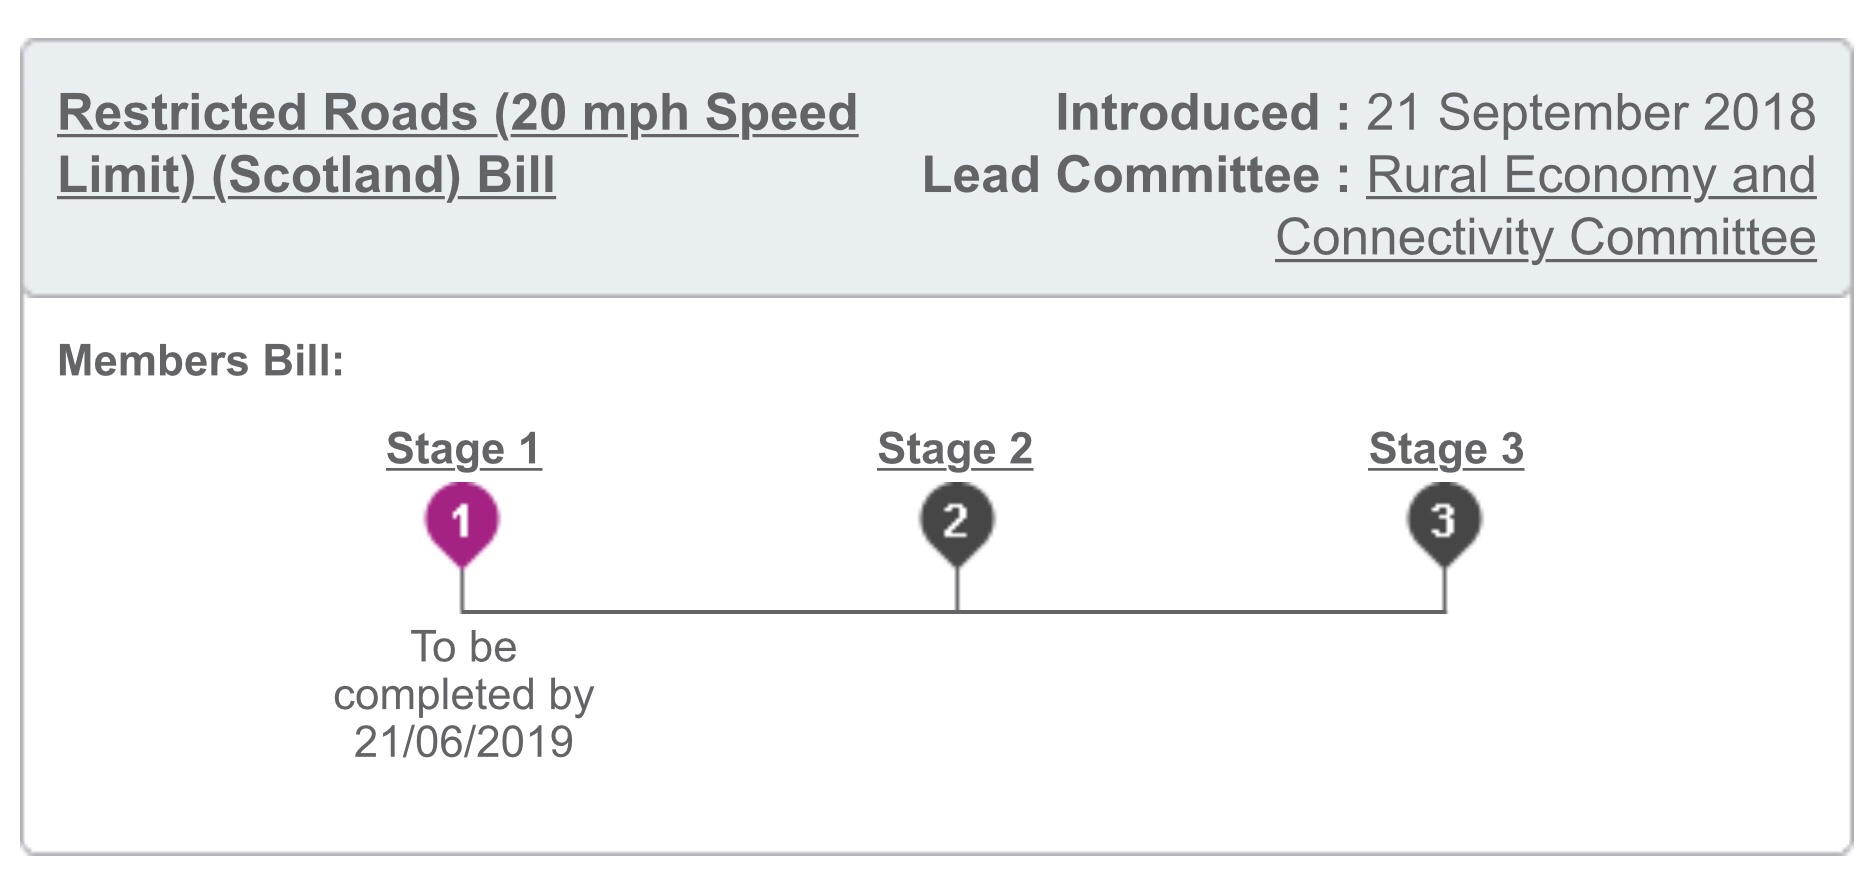
Task: Click the dark Stage 3 pin marker
Action: click(1444, 521)
